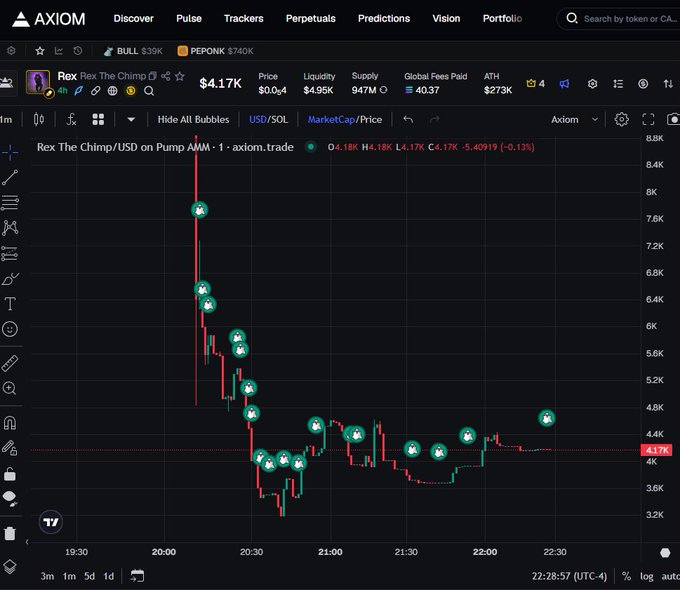Select the Text tool
The image size is (680, 590).
[x=10, y=304]
